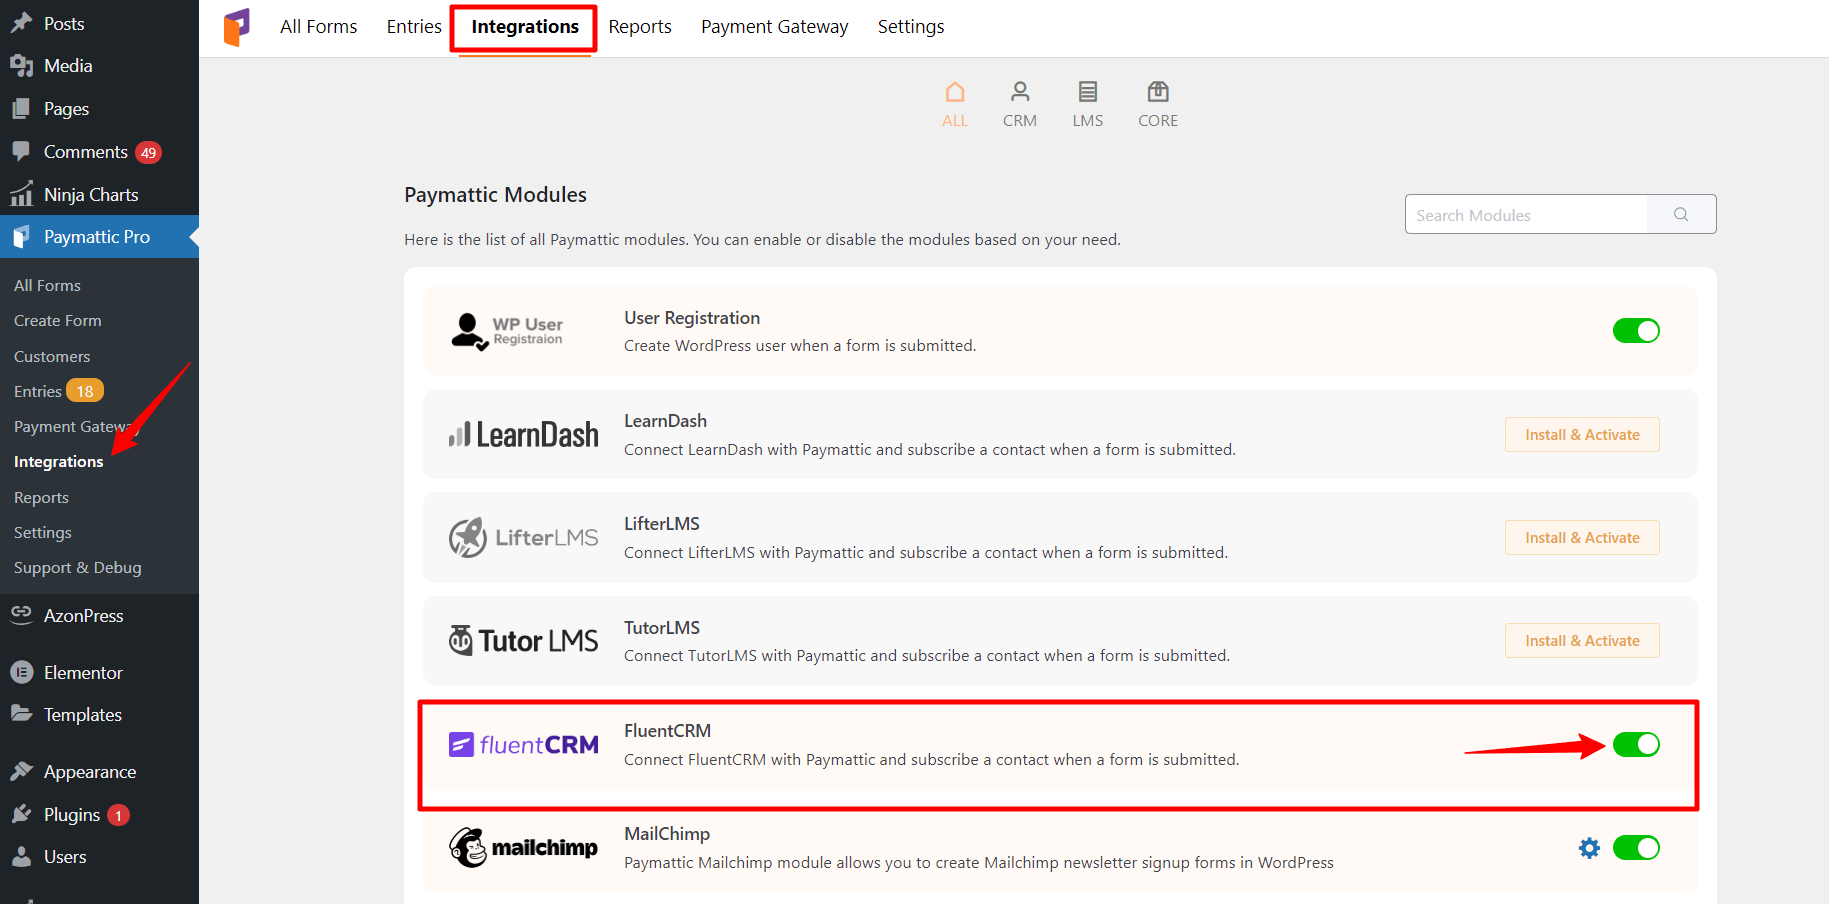Image resolution: width=1829 pixels, height=904 pixels.
Task: Install & Activate the TutorLMS module
Action: click(x=1582, y=641)
